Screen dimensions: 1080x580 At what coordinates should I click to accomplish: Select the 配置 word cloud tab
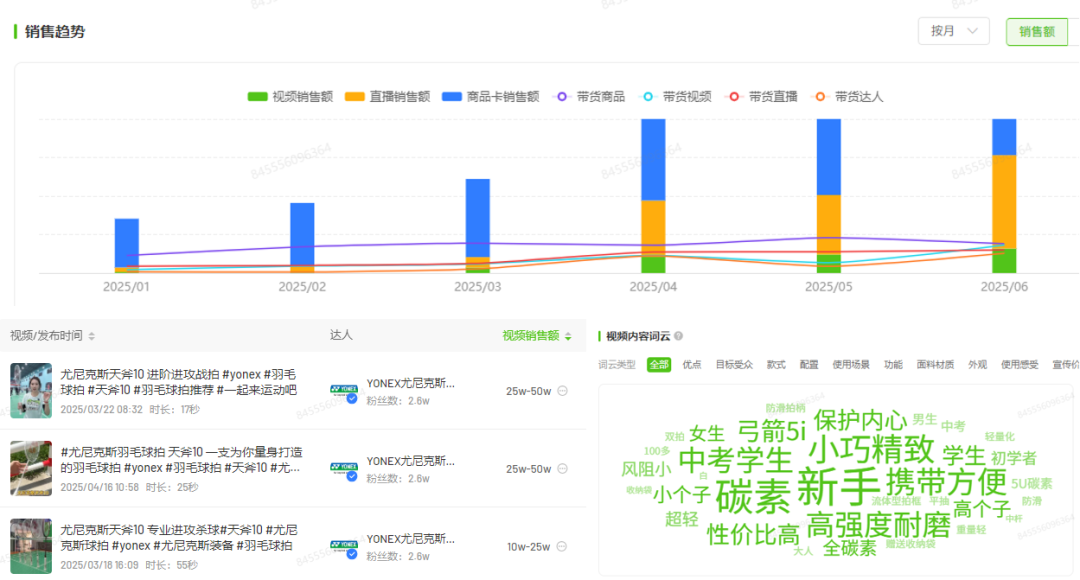click(809, 364)
